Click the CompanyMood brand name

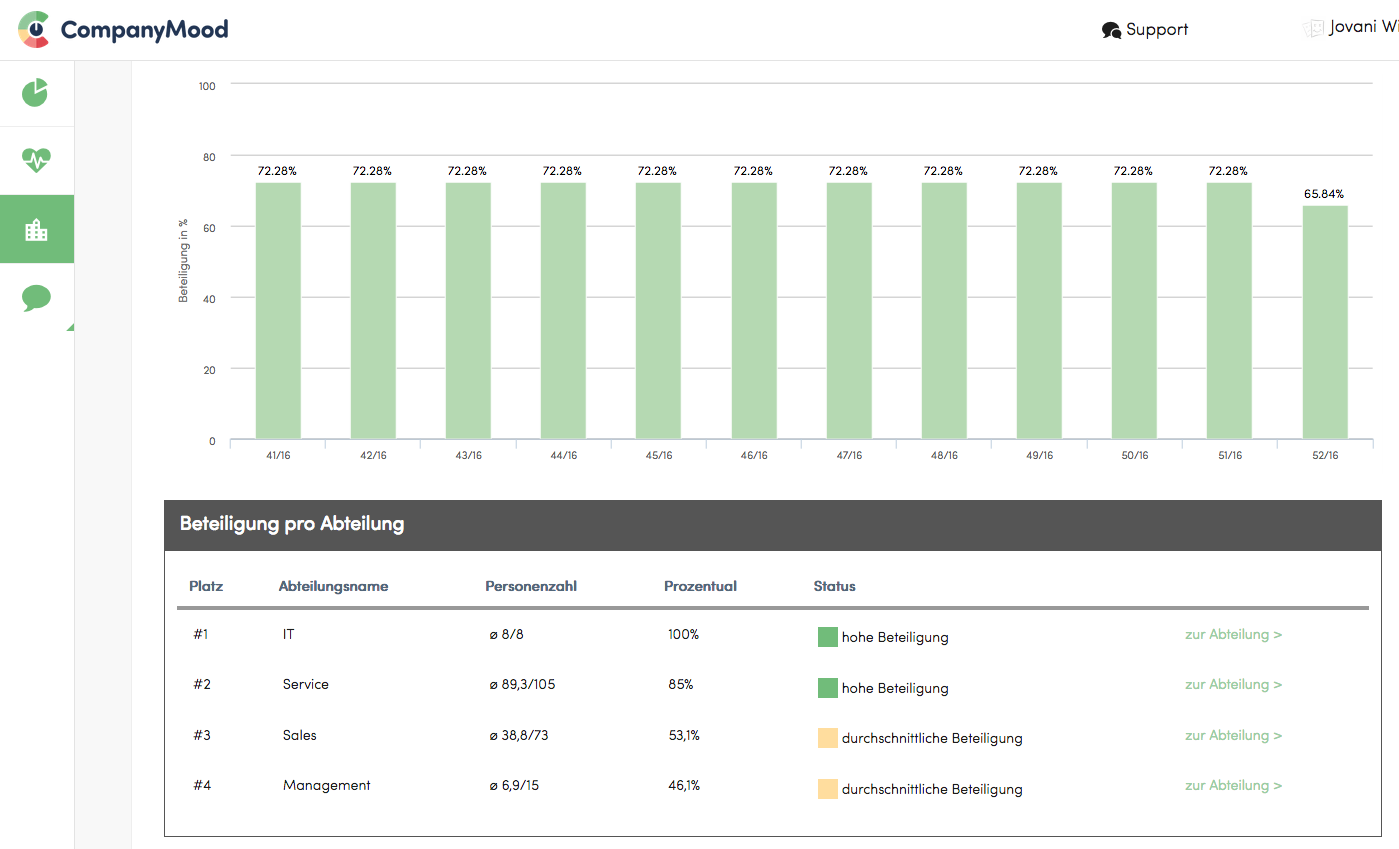coord(144,30)
